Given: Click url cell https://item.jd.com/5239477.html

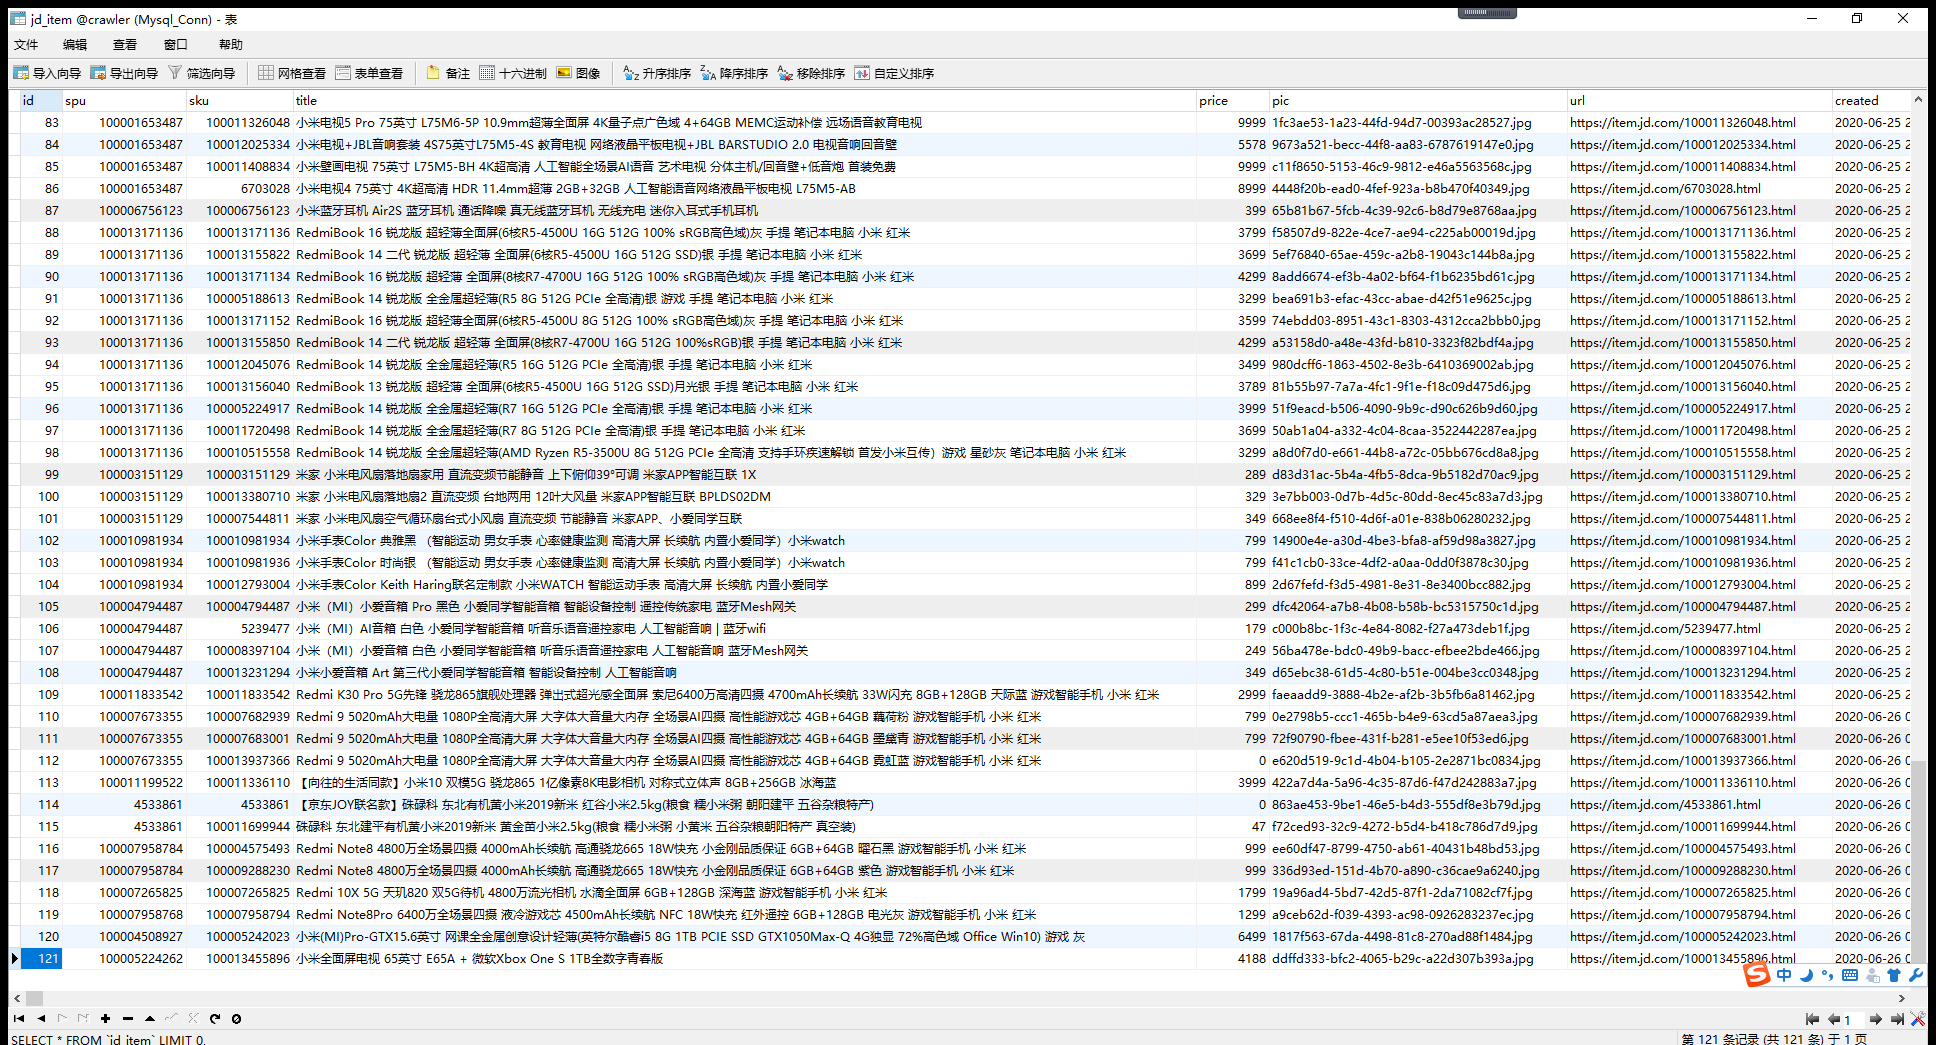Looking at the screenshot, I should 1699,628.
